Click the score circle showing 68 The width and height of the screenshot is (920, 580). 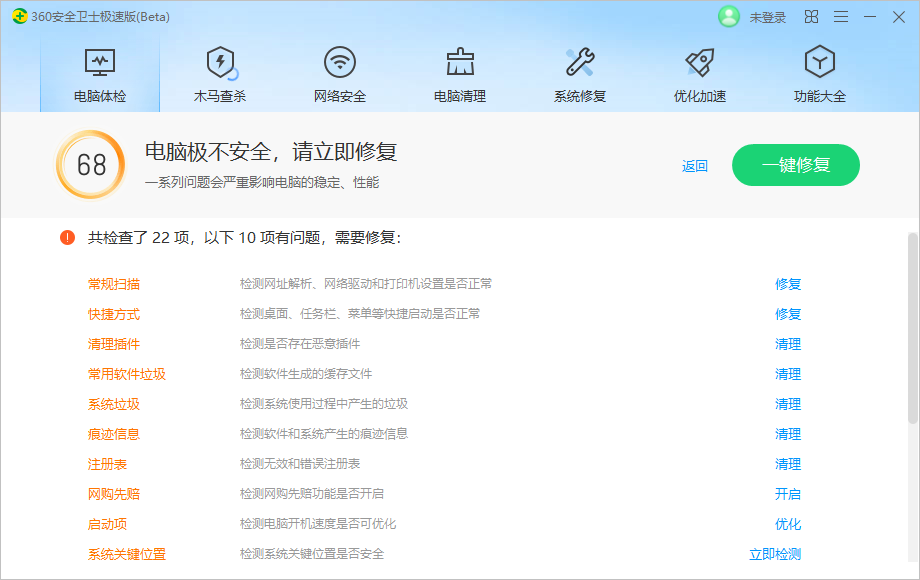coord(91,165)
